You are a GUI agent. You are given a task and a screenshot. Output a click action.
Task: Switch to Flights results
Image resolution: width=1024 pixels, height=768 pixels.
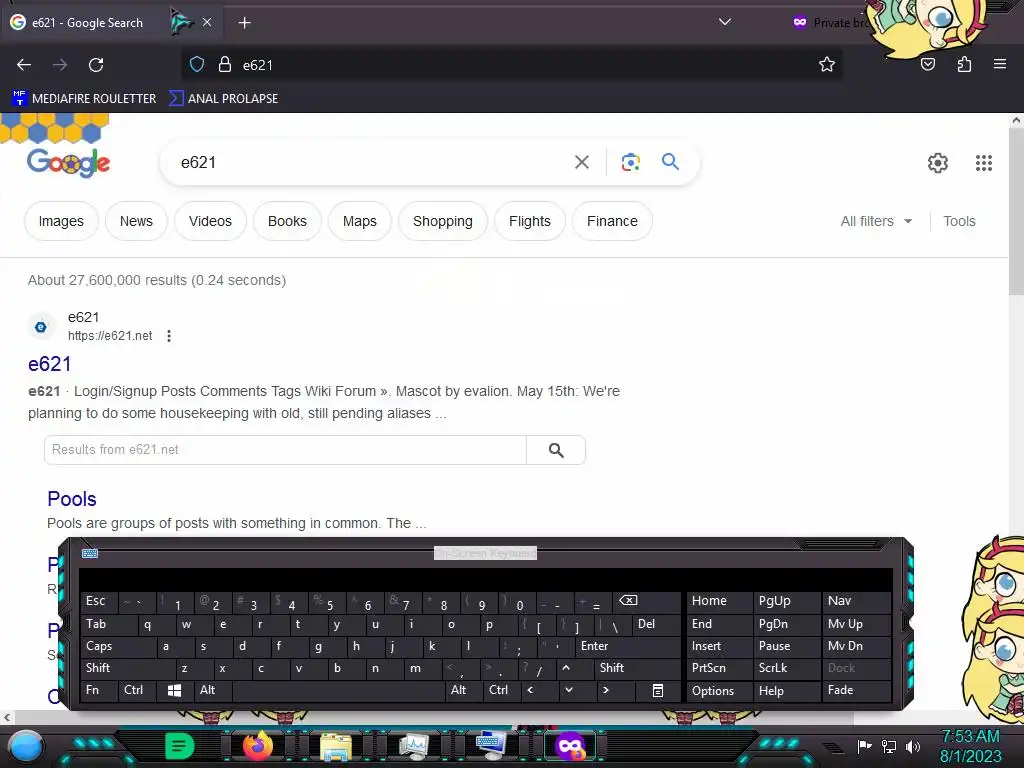tap(530, 221)
